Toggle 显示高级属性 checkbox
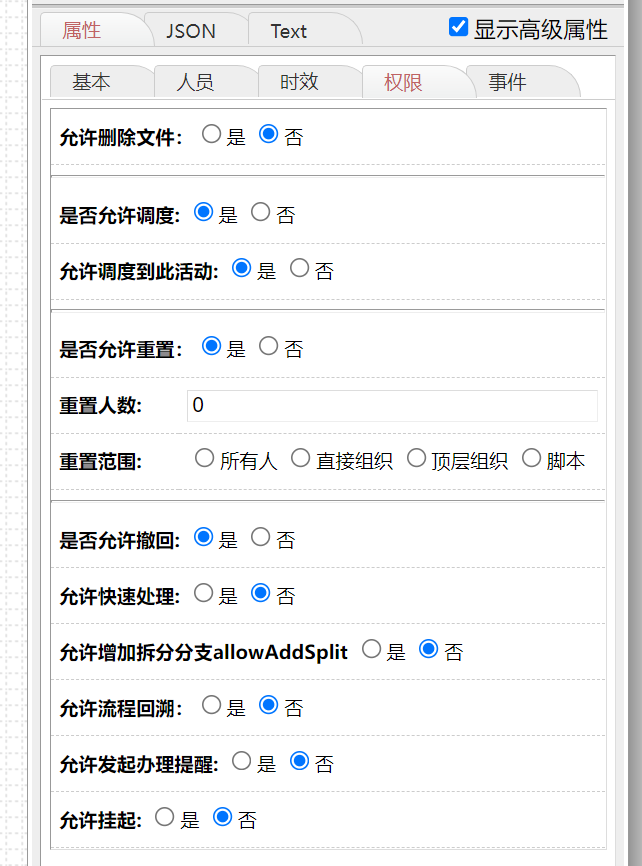The height and width of the screenshot is (866, 642). (x=459, y=27)
